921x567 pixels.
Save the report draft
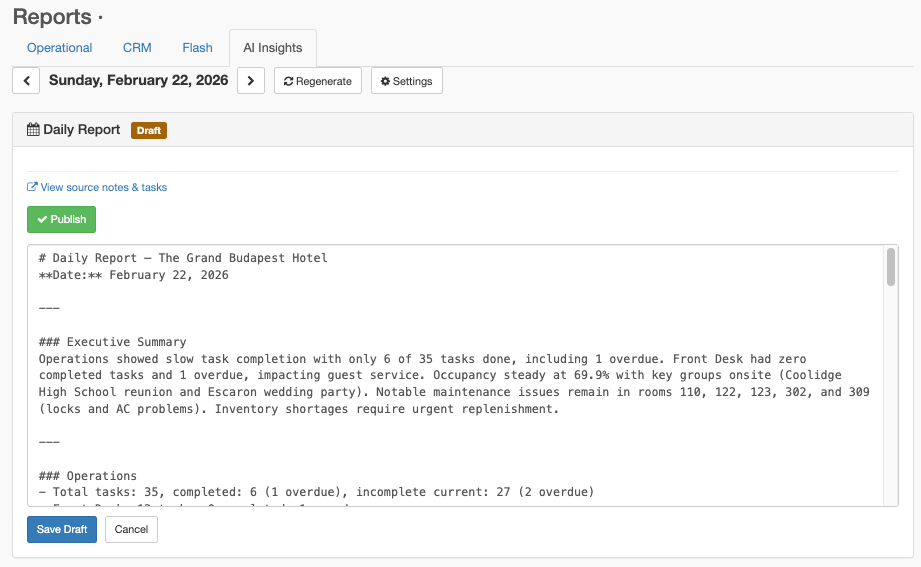pos(62,529)
